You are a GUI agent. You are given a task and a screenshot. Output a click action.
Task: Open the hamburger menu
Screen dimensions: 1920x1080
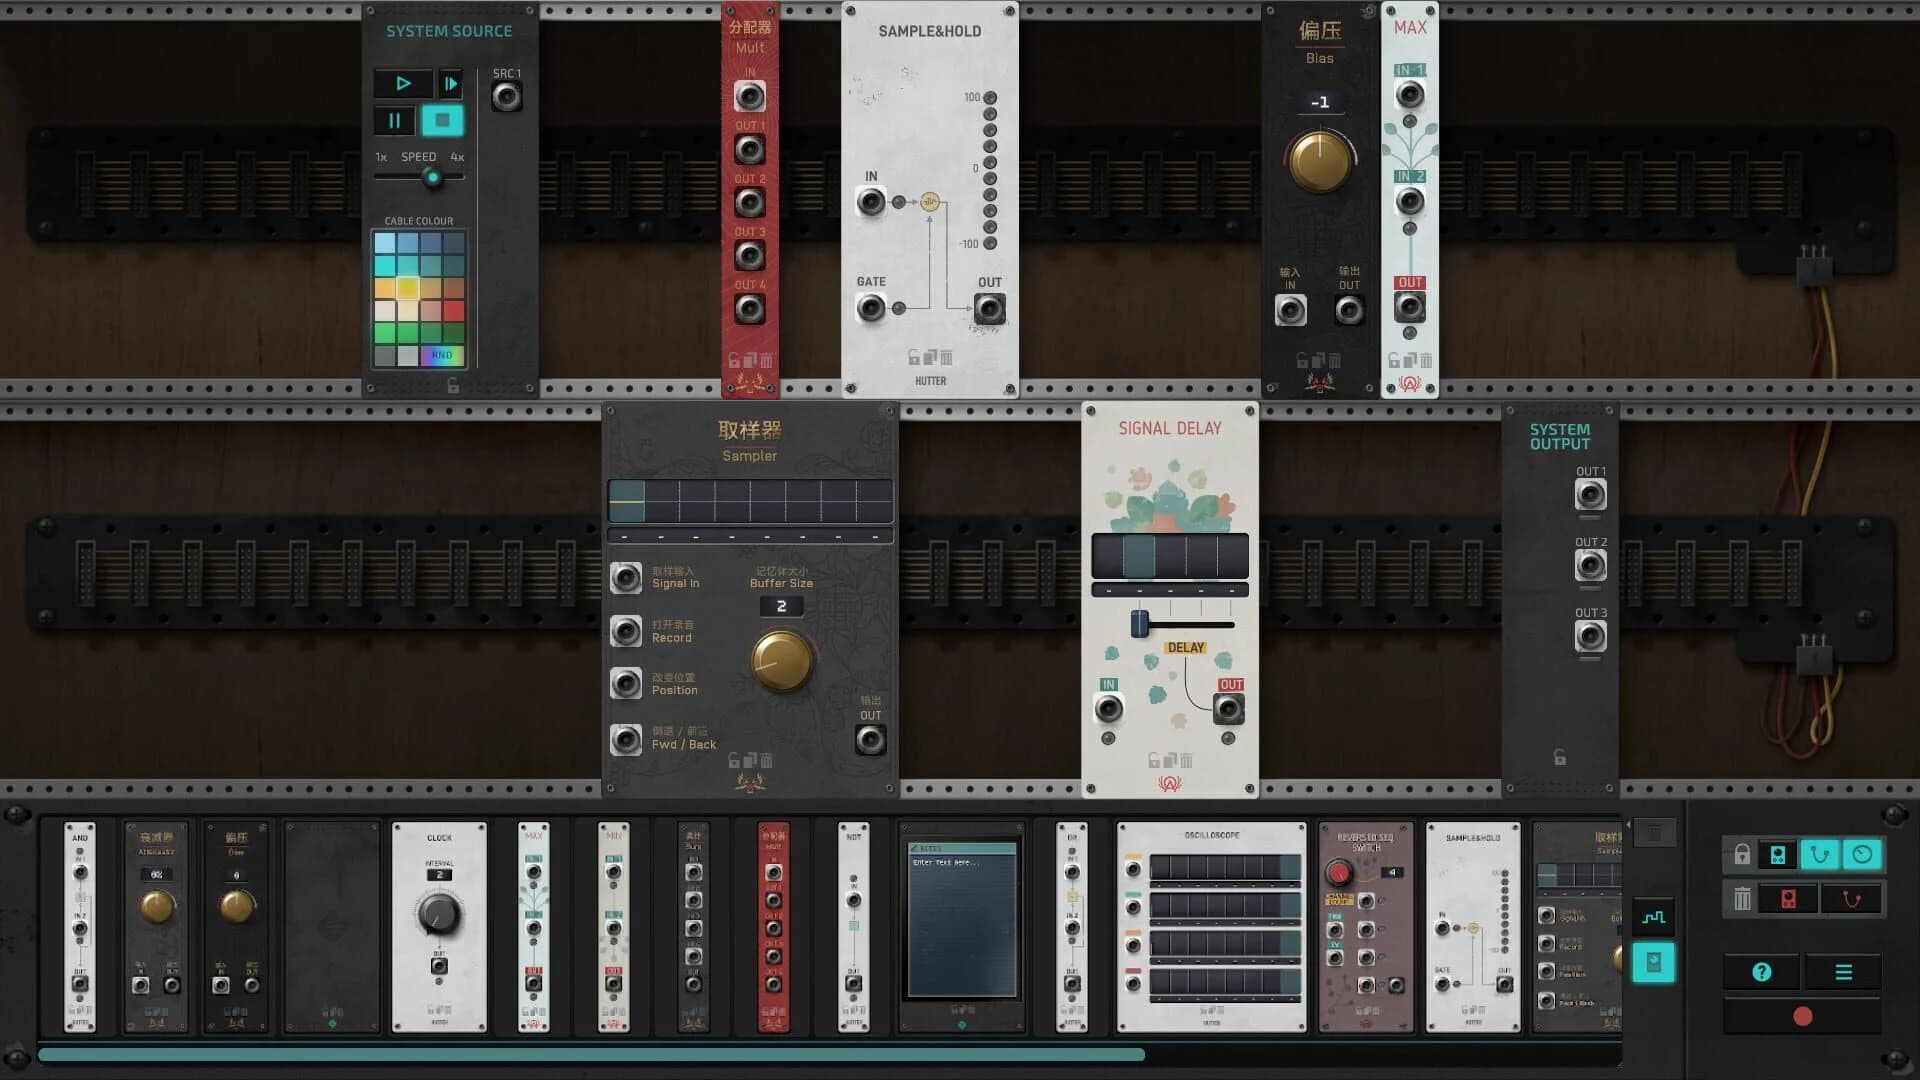[1844, 971]
